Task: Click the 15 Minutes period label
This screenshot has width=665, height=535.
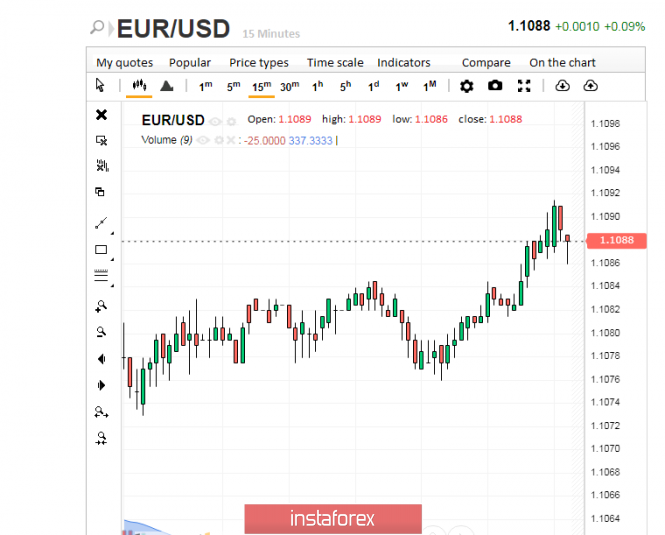Action: [271, 34]
